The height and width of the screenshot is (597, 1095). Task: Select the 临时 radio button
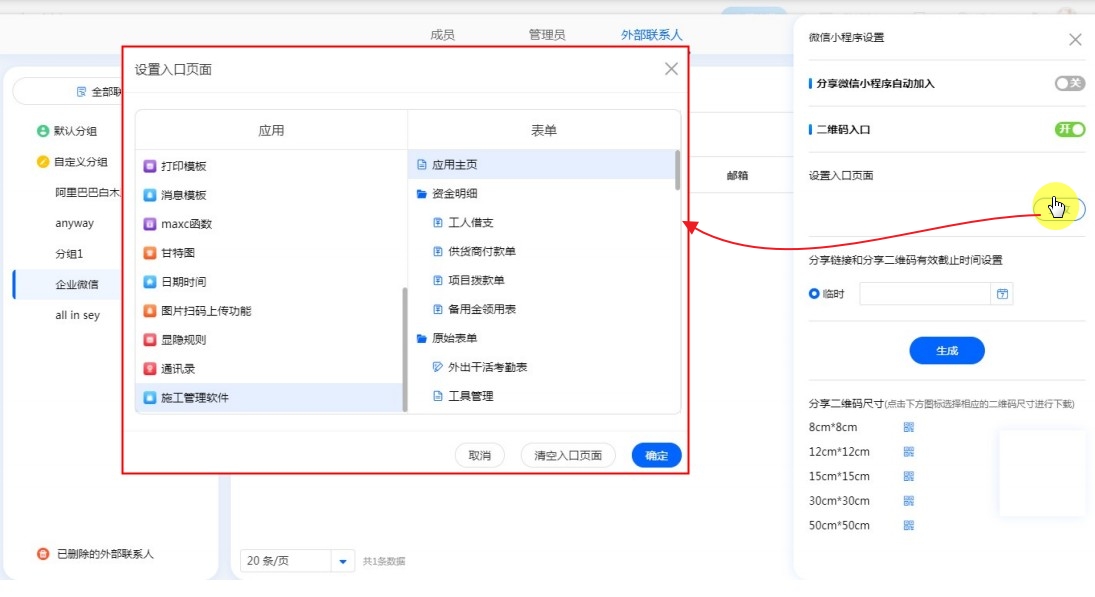tap(814, 294)
